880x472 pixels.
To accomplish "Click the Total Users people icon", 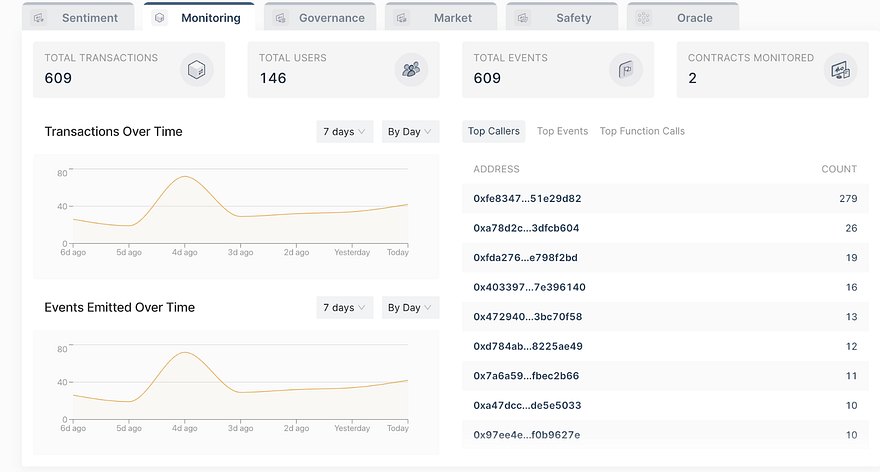I will [x=411, y=70].
